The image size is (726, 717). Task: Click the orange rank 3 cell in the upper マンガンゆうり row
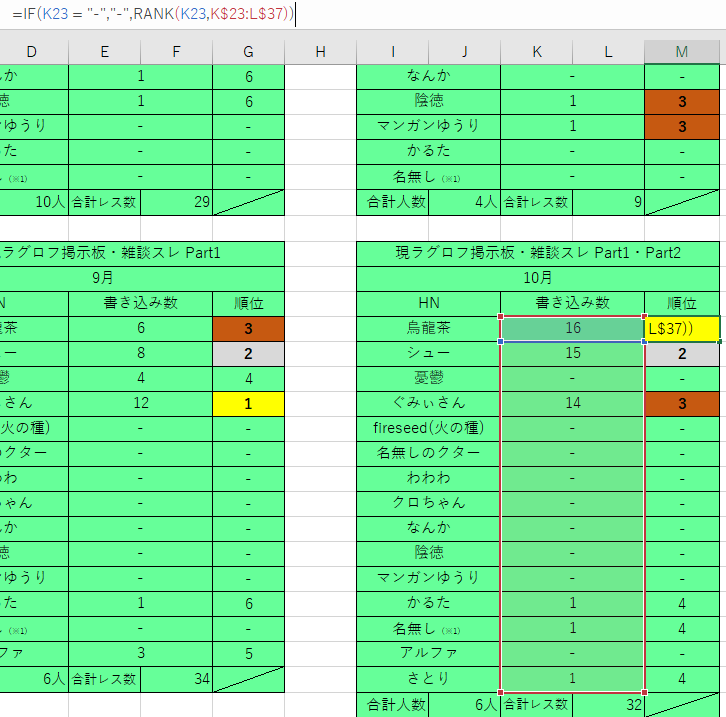682,127
